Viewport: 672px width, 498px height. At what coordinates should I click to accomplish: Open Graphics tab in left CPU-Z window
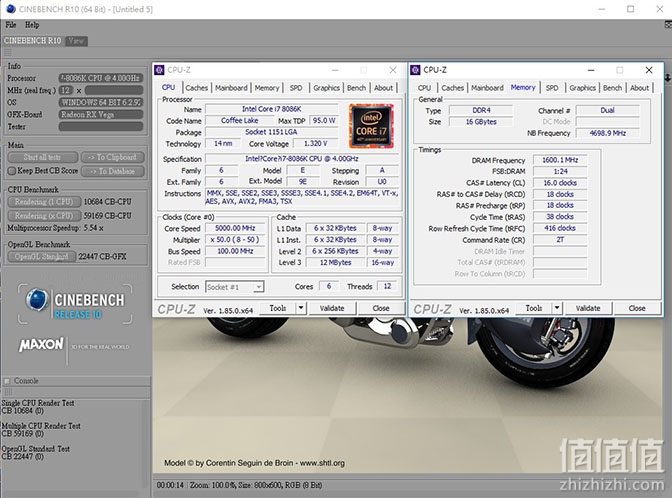pos(326,88)
